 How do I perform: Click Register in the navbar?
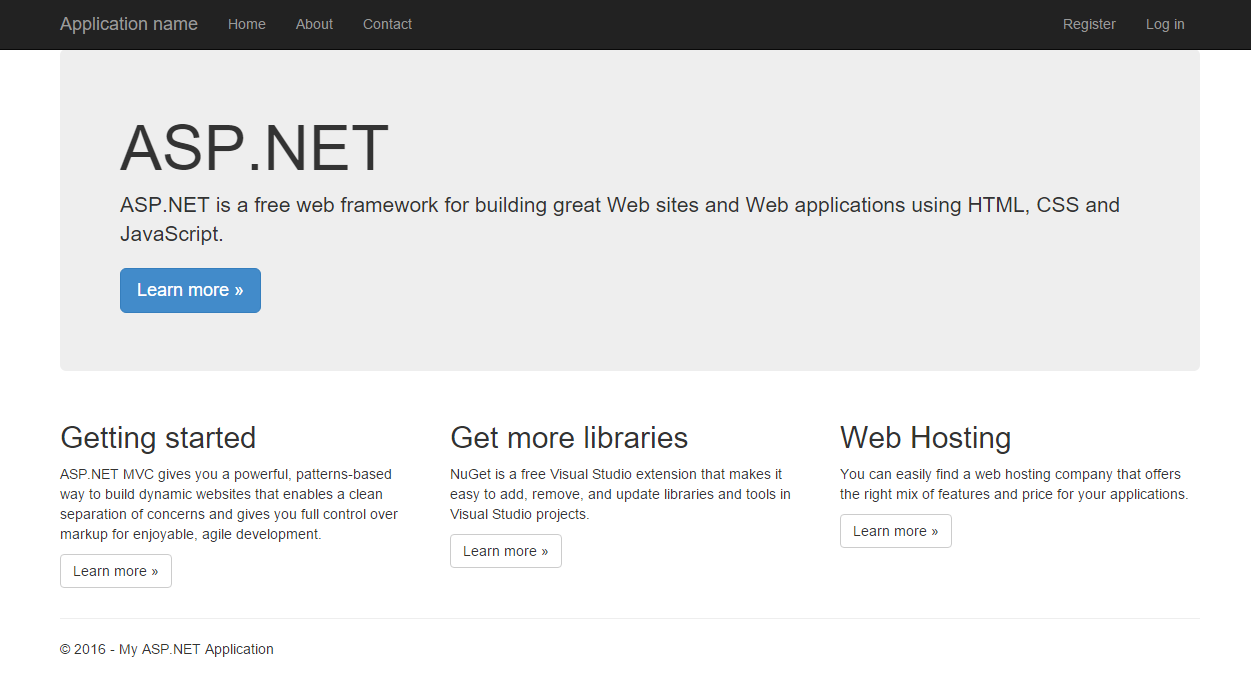tap(1089, 24)
